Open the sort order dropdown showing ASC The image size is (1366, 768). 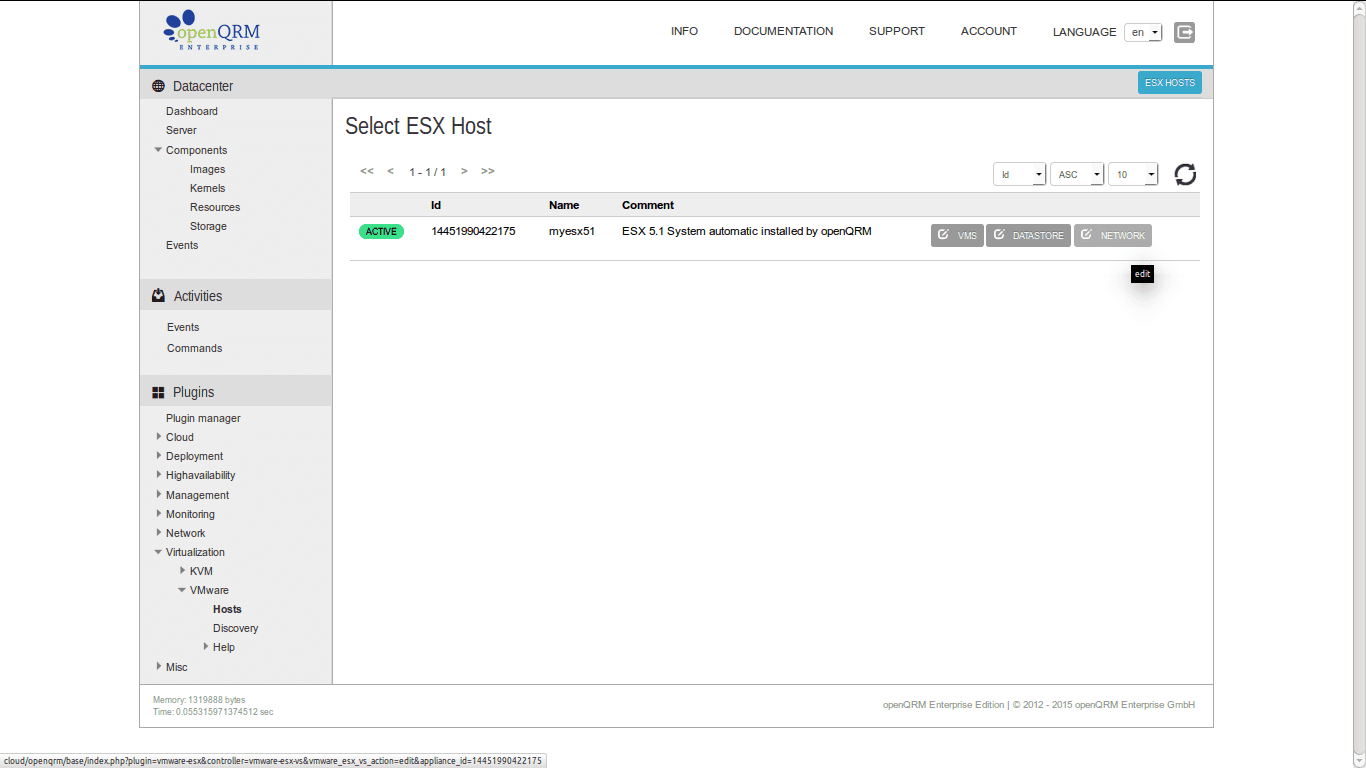[1077, 174]
